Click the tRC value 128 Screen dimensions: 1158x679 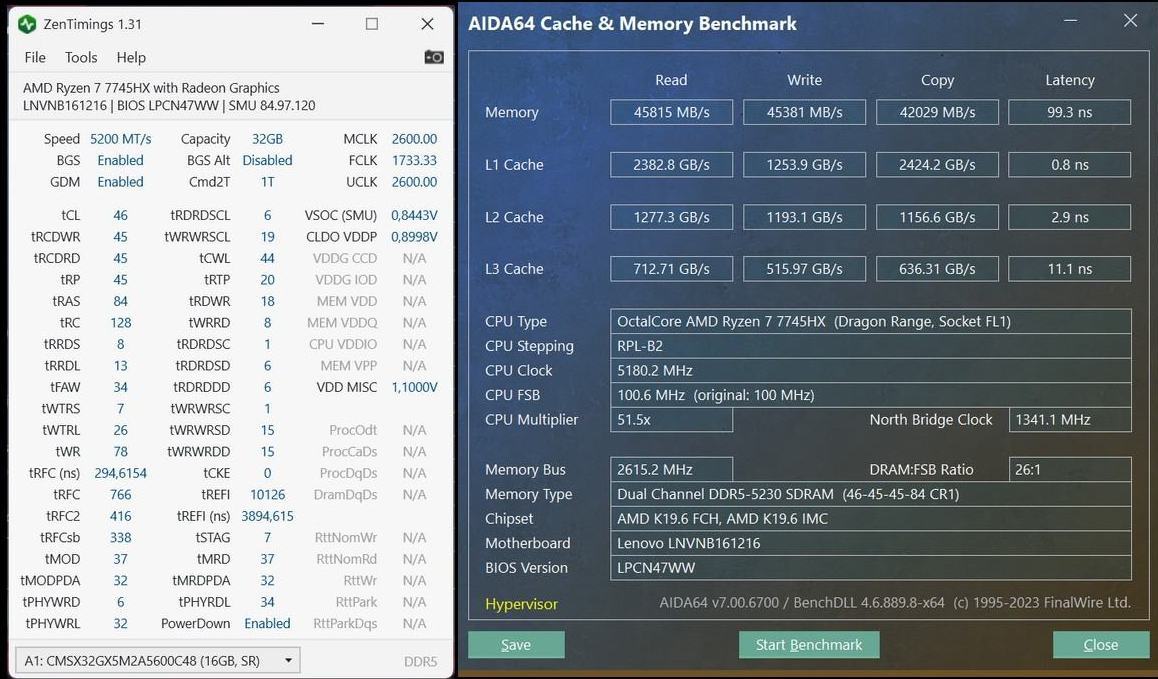pyautogui.click(x=120, y=322)
